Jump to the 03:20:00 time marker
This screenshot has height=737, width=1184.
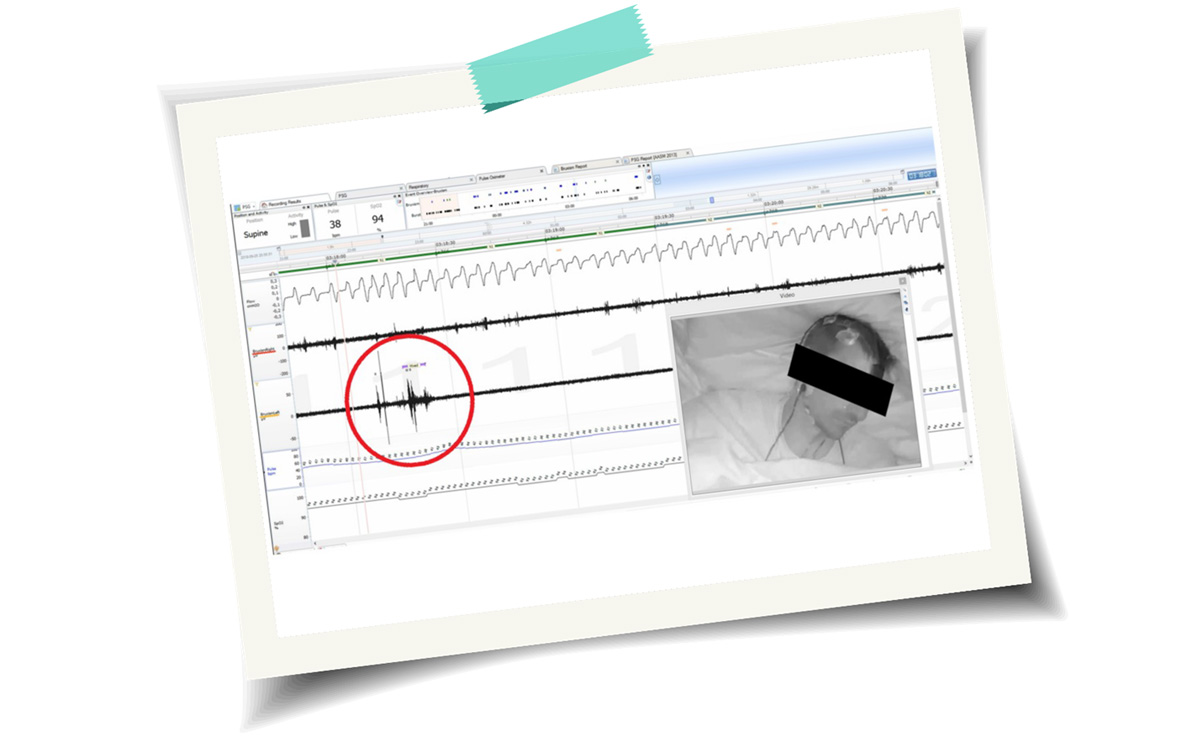(773, 204)
